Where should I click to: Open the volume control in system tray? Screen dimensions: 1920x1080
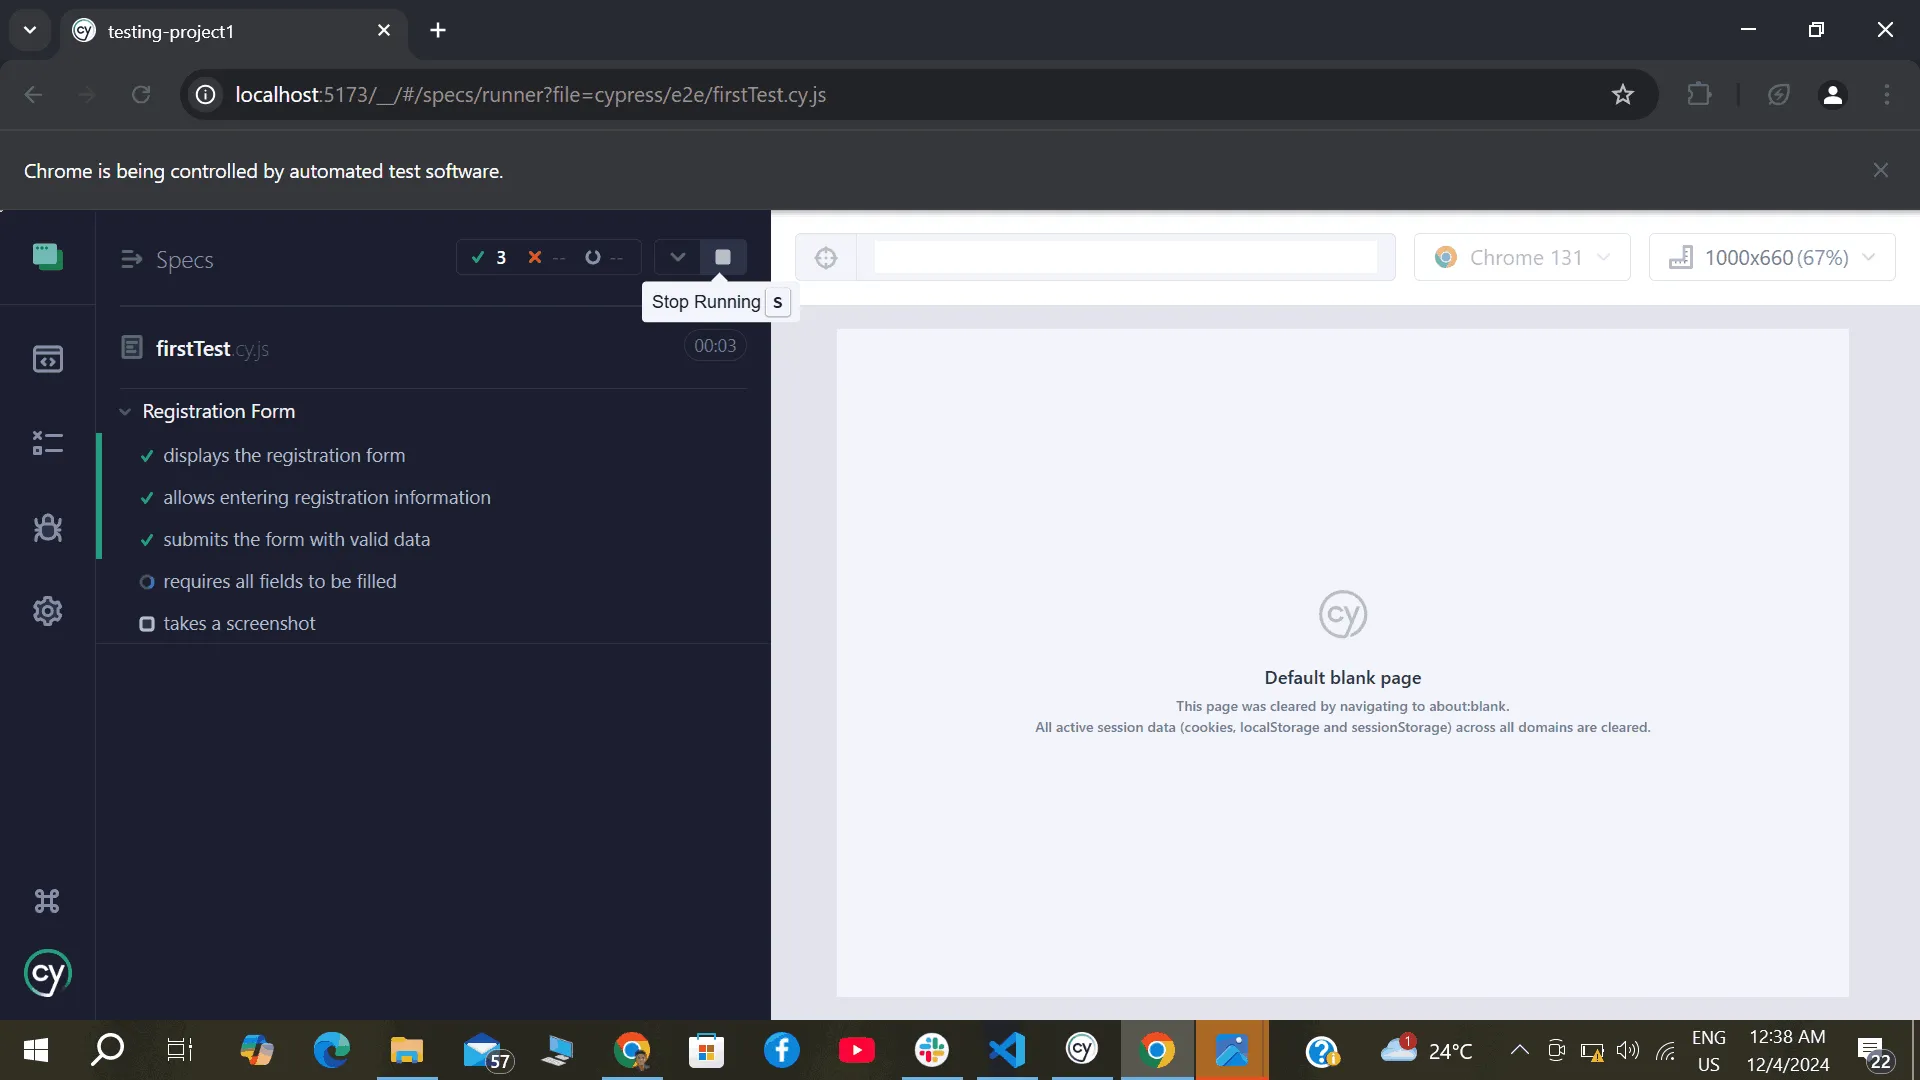(x=1628, y=1050)
